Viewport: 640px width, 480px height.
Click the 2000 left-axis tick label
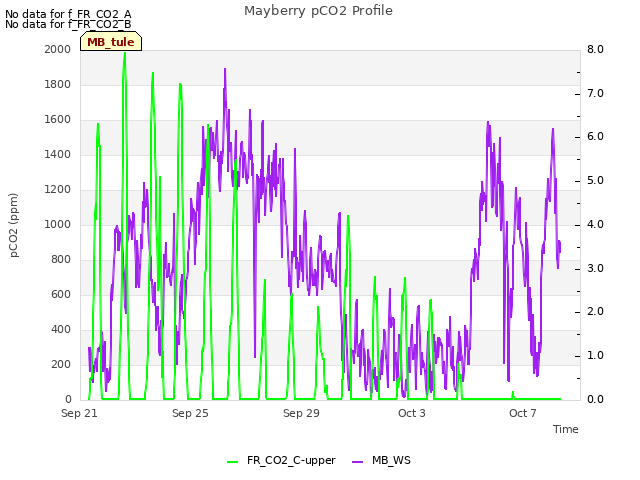coord(58,49)
